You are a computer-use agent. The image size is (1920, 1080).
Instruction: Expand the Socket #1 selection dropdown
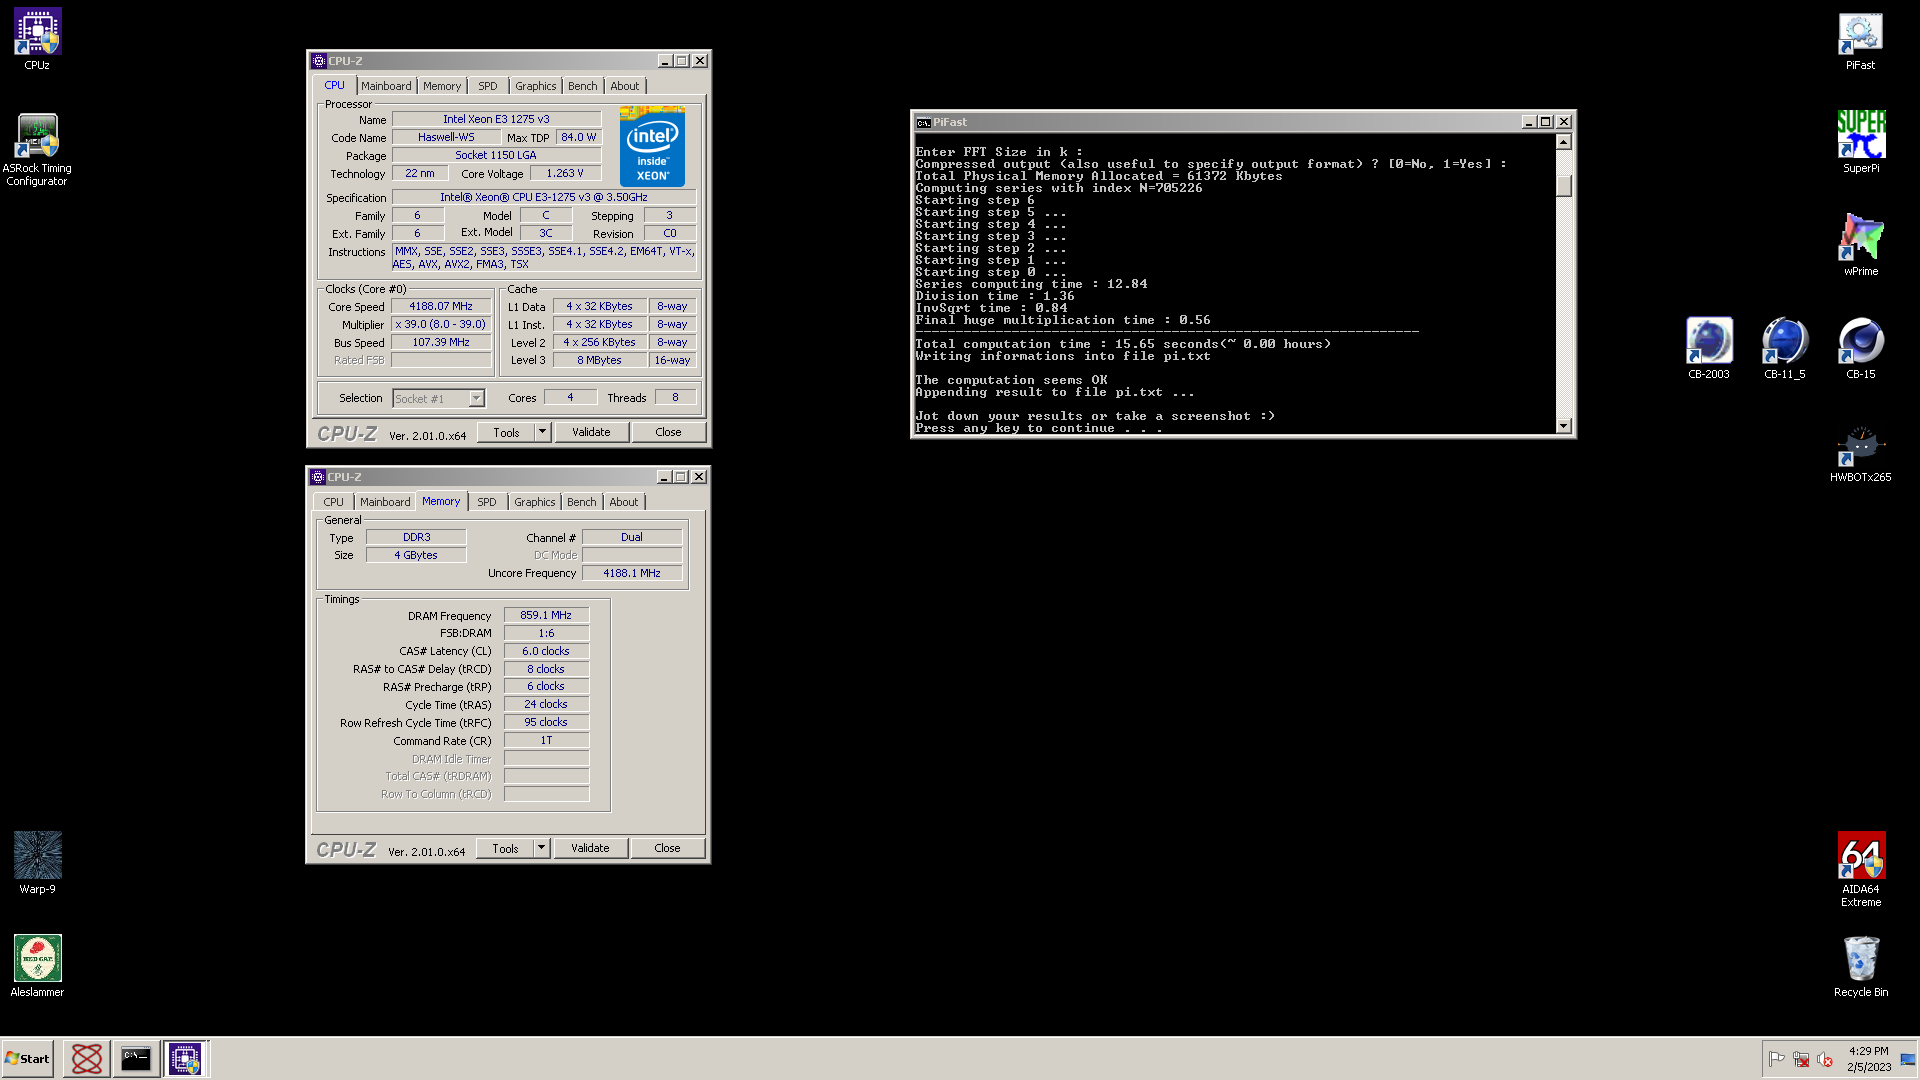476,398
